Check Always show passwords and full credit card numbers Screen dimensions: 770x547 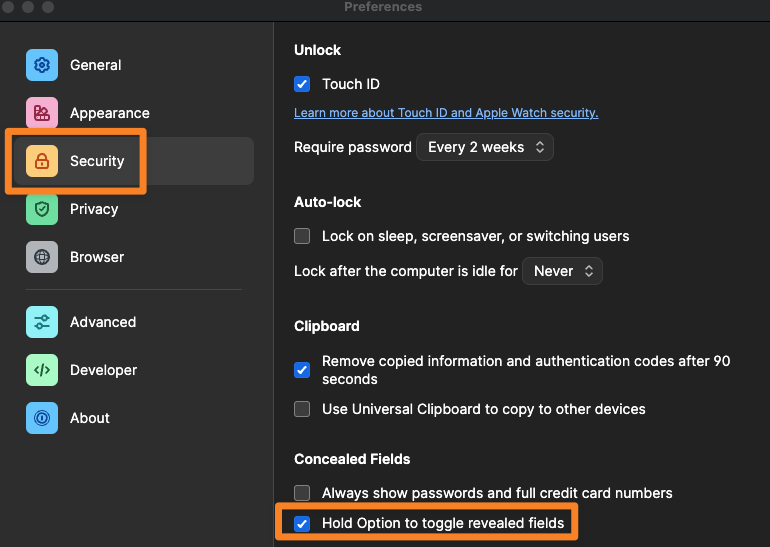click(x=302, y=493)
